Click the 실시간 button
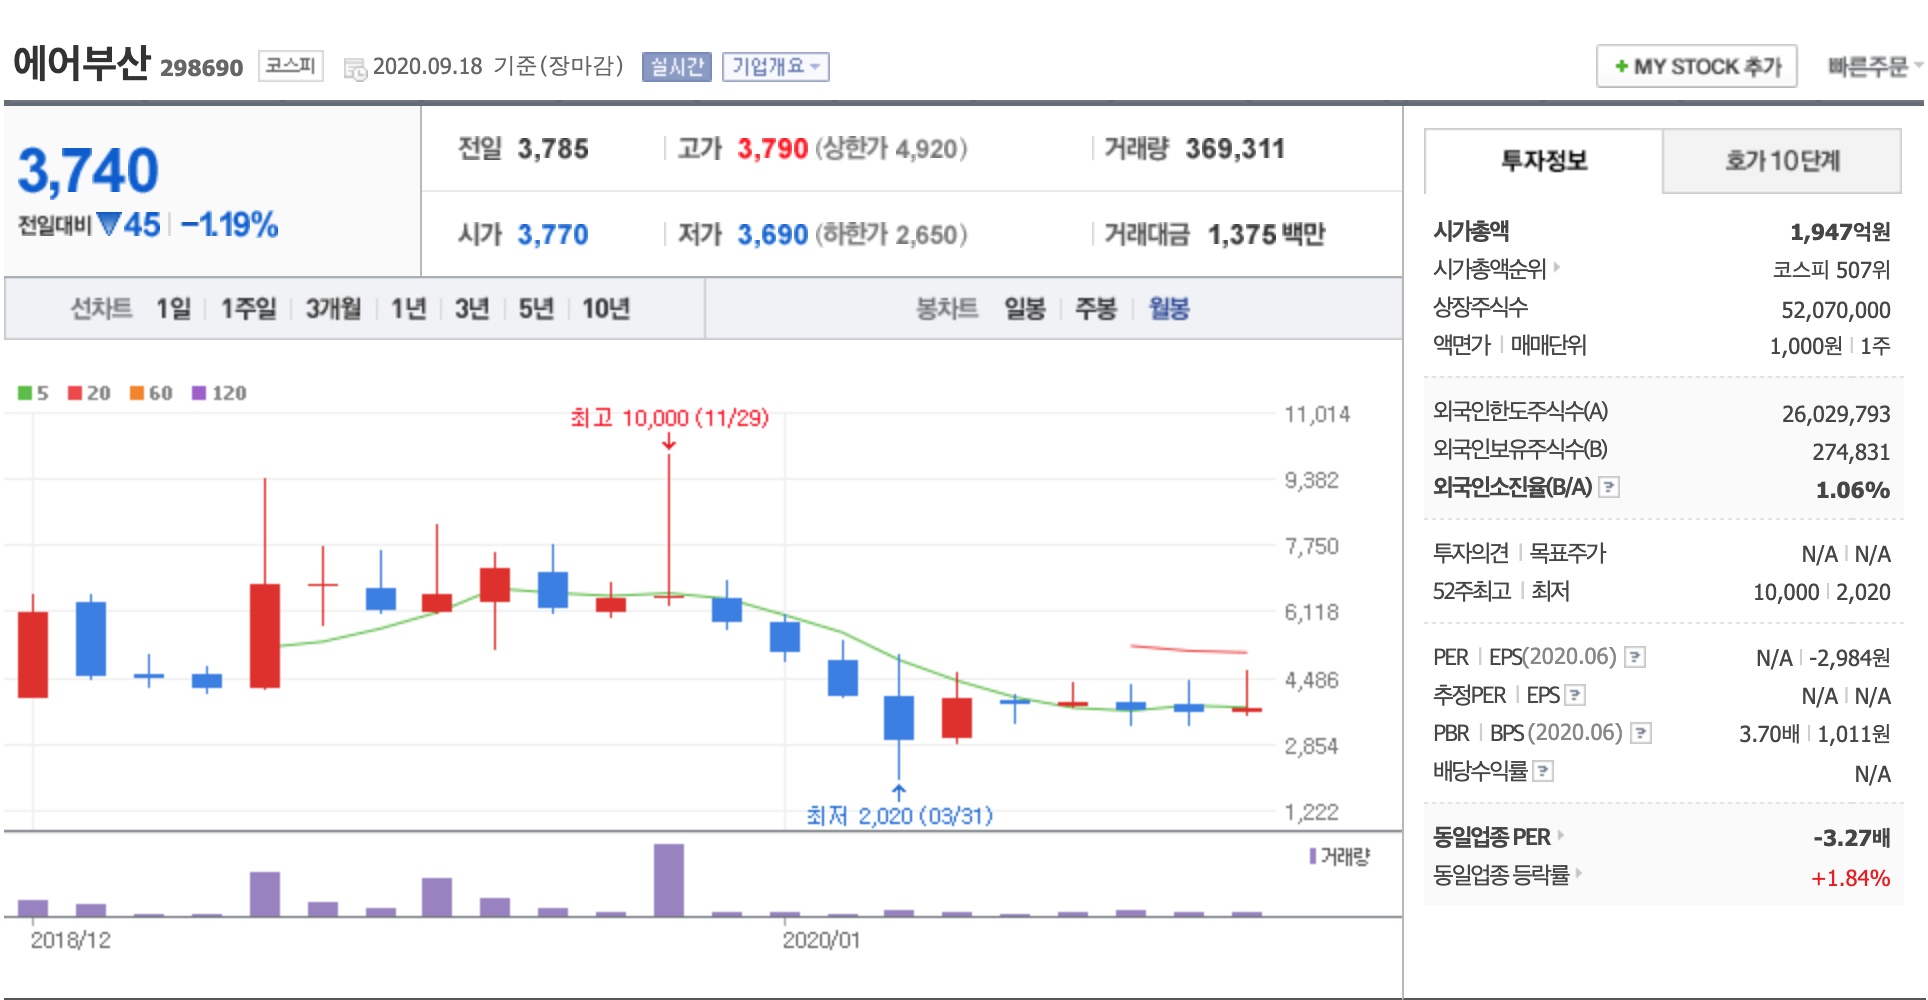 (x=677, y=67)
